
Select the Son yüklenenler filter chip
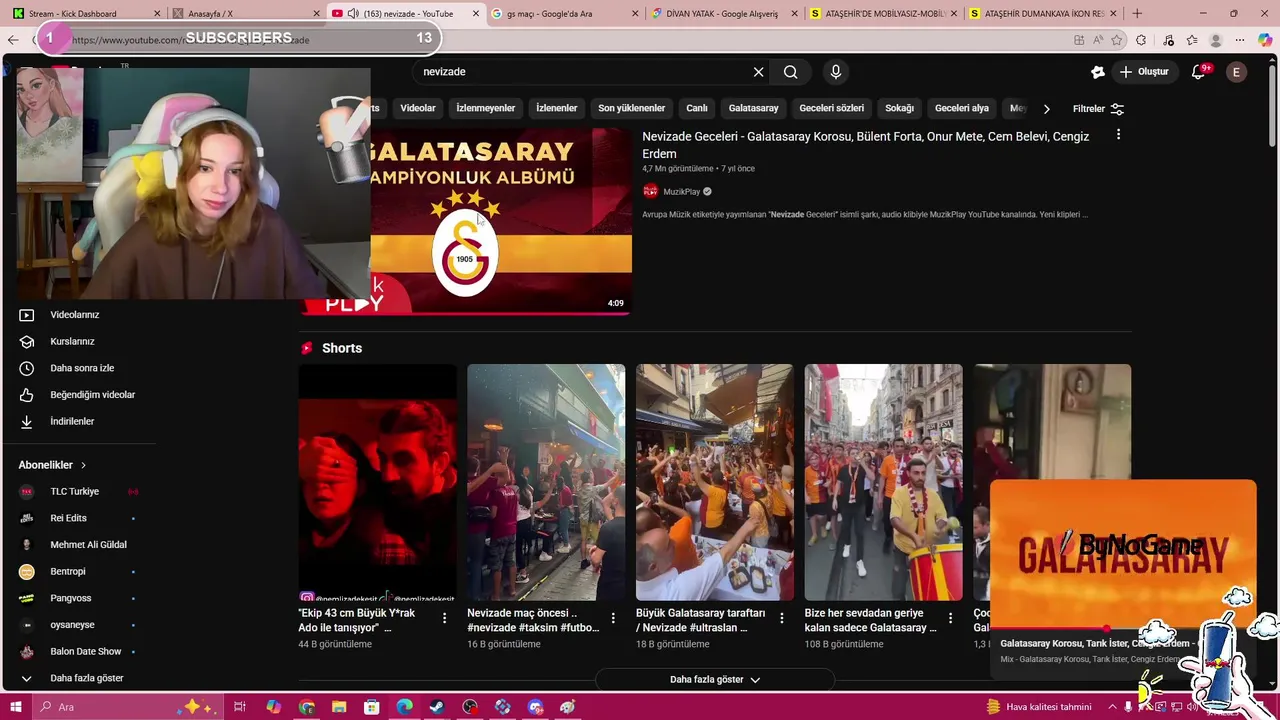coord(631,108)
